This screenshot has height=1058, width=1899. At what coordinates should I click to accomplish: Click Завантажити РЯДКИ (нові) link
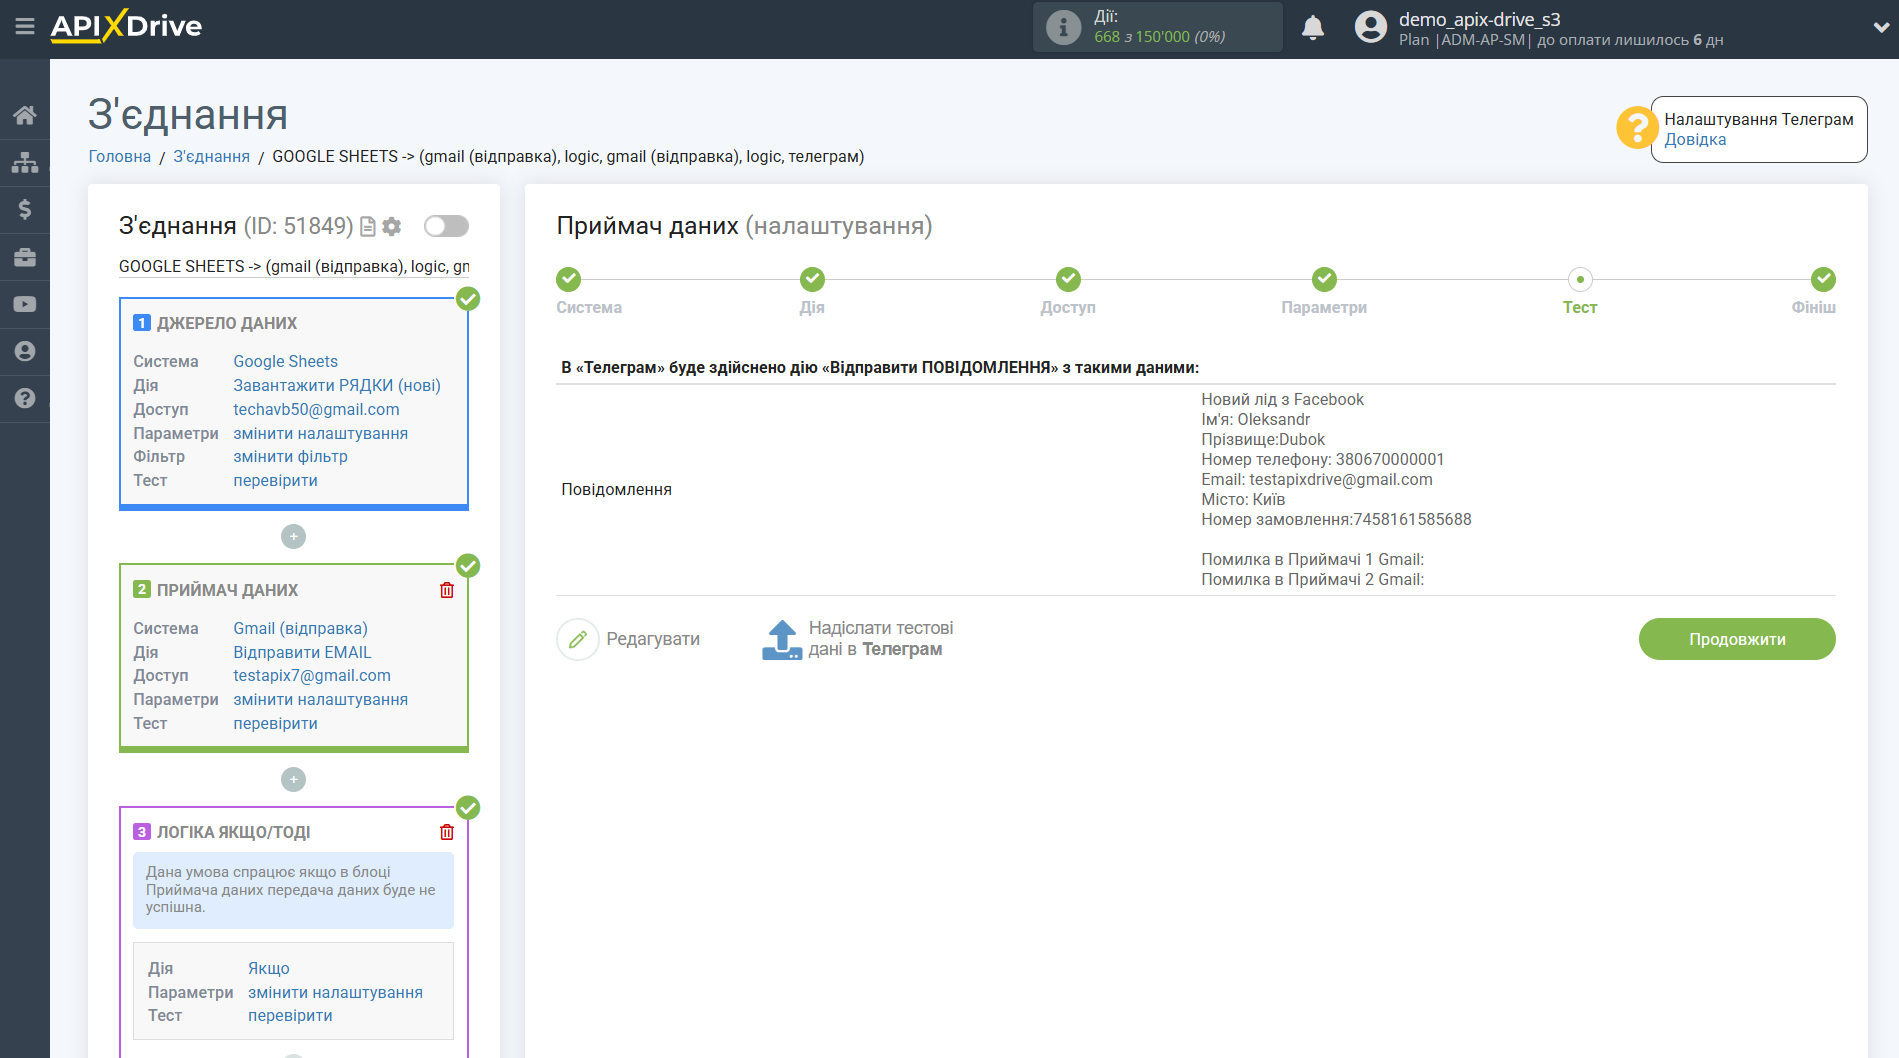tap(337, 385)
